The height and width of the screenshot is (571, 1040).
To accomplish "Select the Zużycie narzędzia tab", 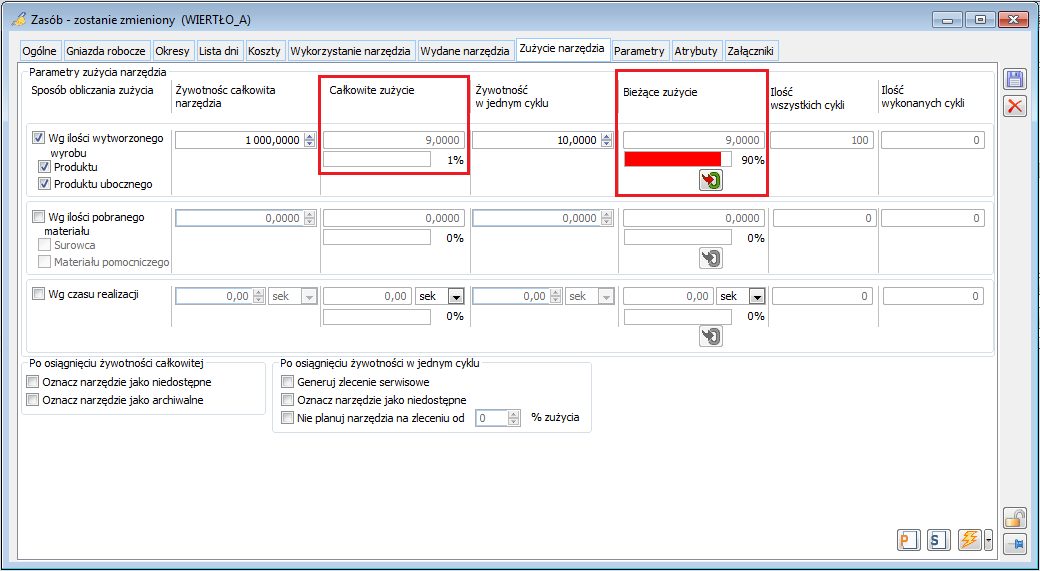I will point(562,49).
